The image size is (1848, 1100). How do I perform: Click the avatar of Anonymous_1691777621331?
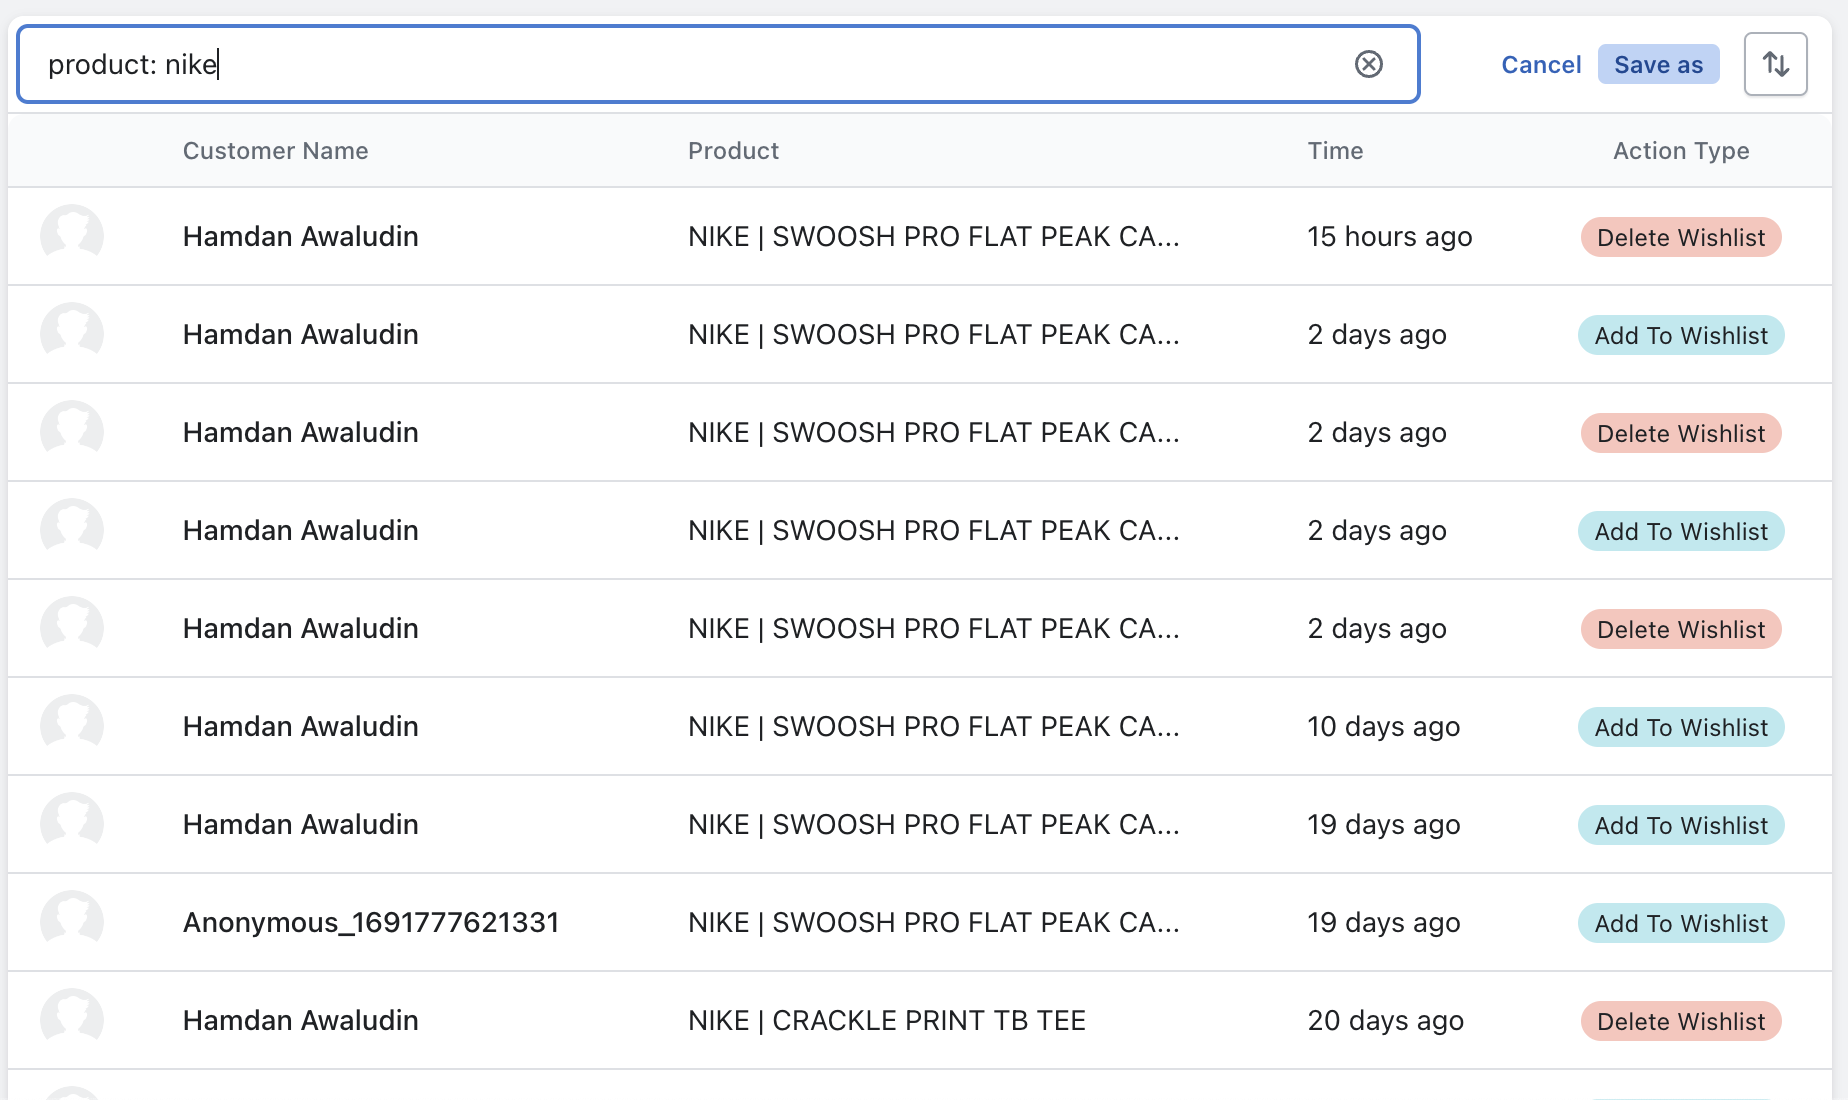pos(72,922)
